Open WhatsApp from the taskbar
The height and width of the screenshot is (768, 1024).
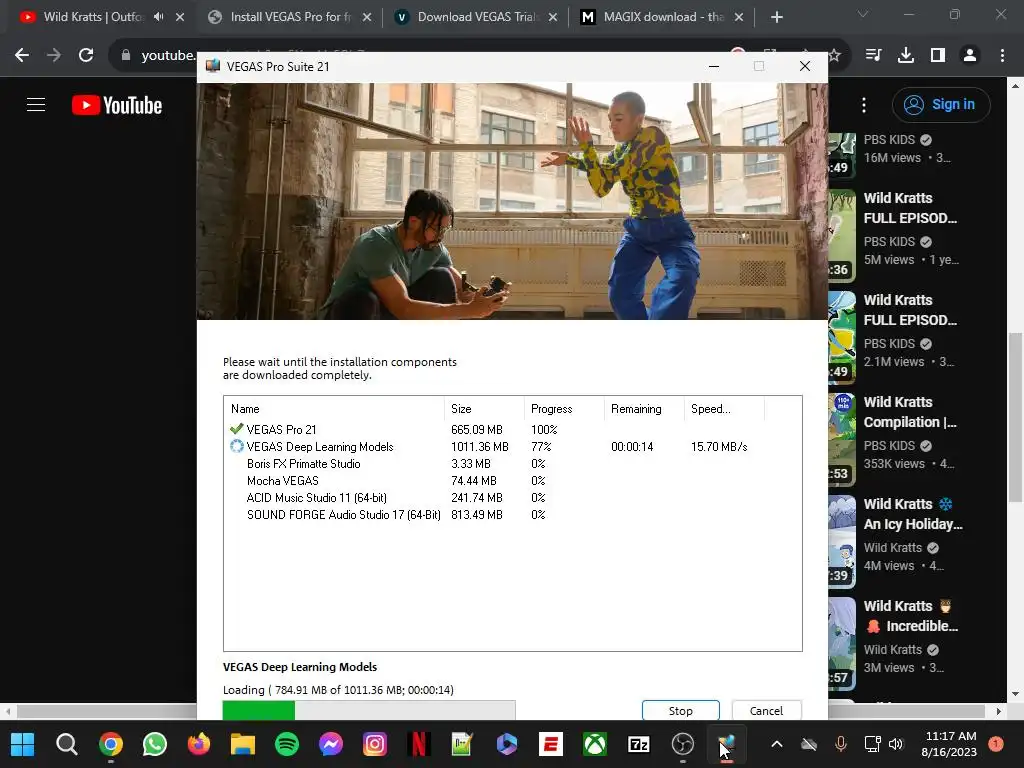pyautogui.click(x=155, y=744)
